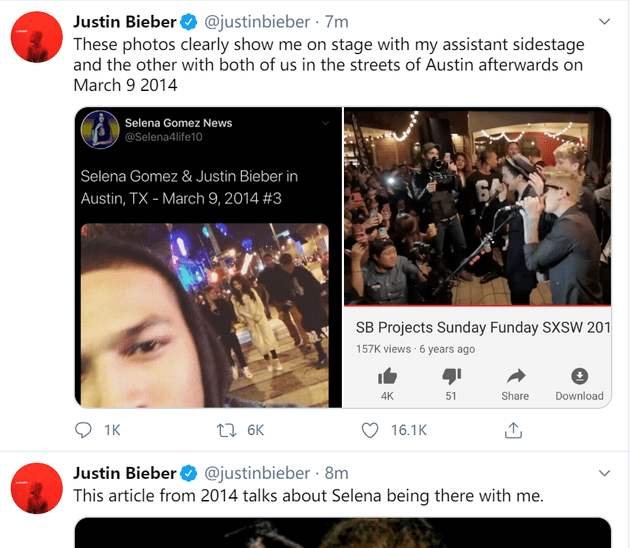The image size is (630, 548).
Task: Expand the Selena Gomez News tweet menu
Action: coord(324,123)
